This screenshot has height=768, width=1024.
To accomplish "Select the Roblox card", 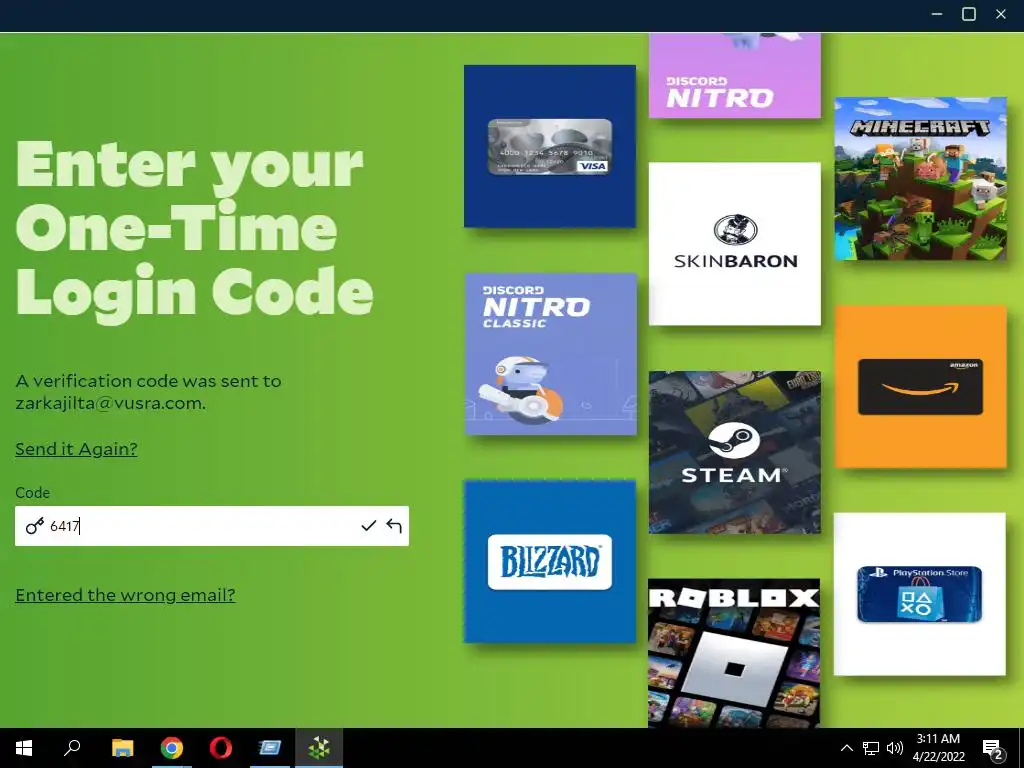I will pos(734,653).
